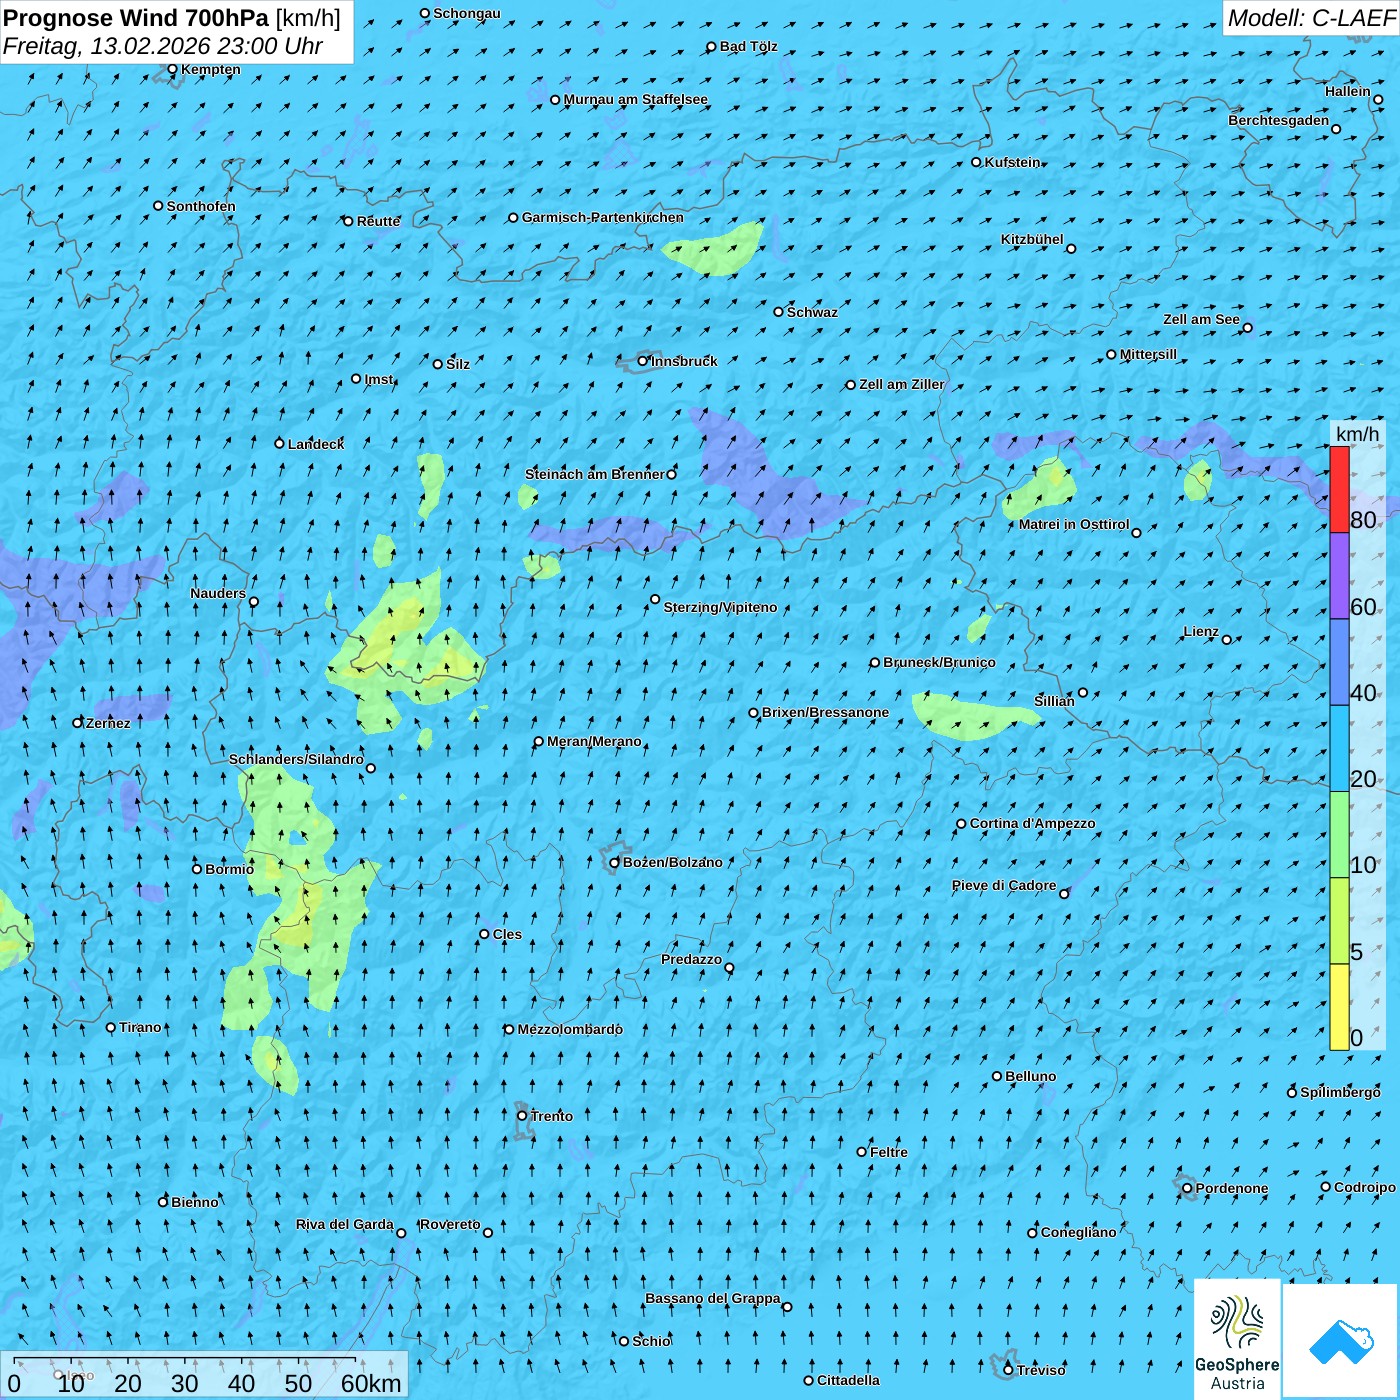This screenshot has width=1400, height=1400.
Task: Click the 'Prognose Wind 700hPa' title
Action: tap(136, 17)
